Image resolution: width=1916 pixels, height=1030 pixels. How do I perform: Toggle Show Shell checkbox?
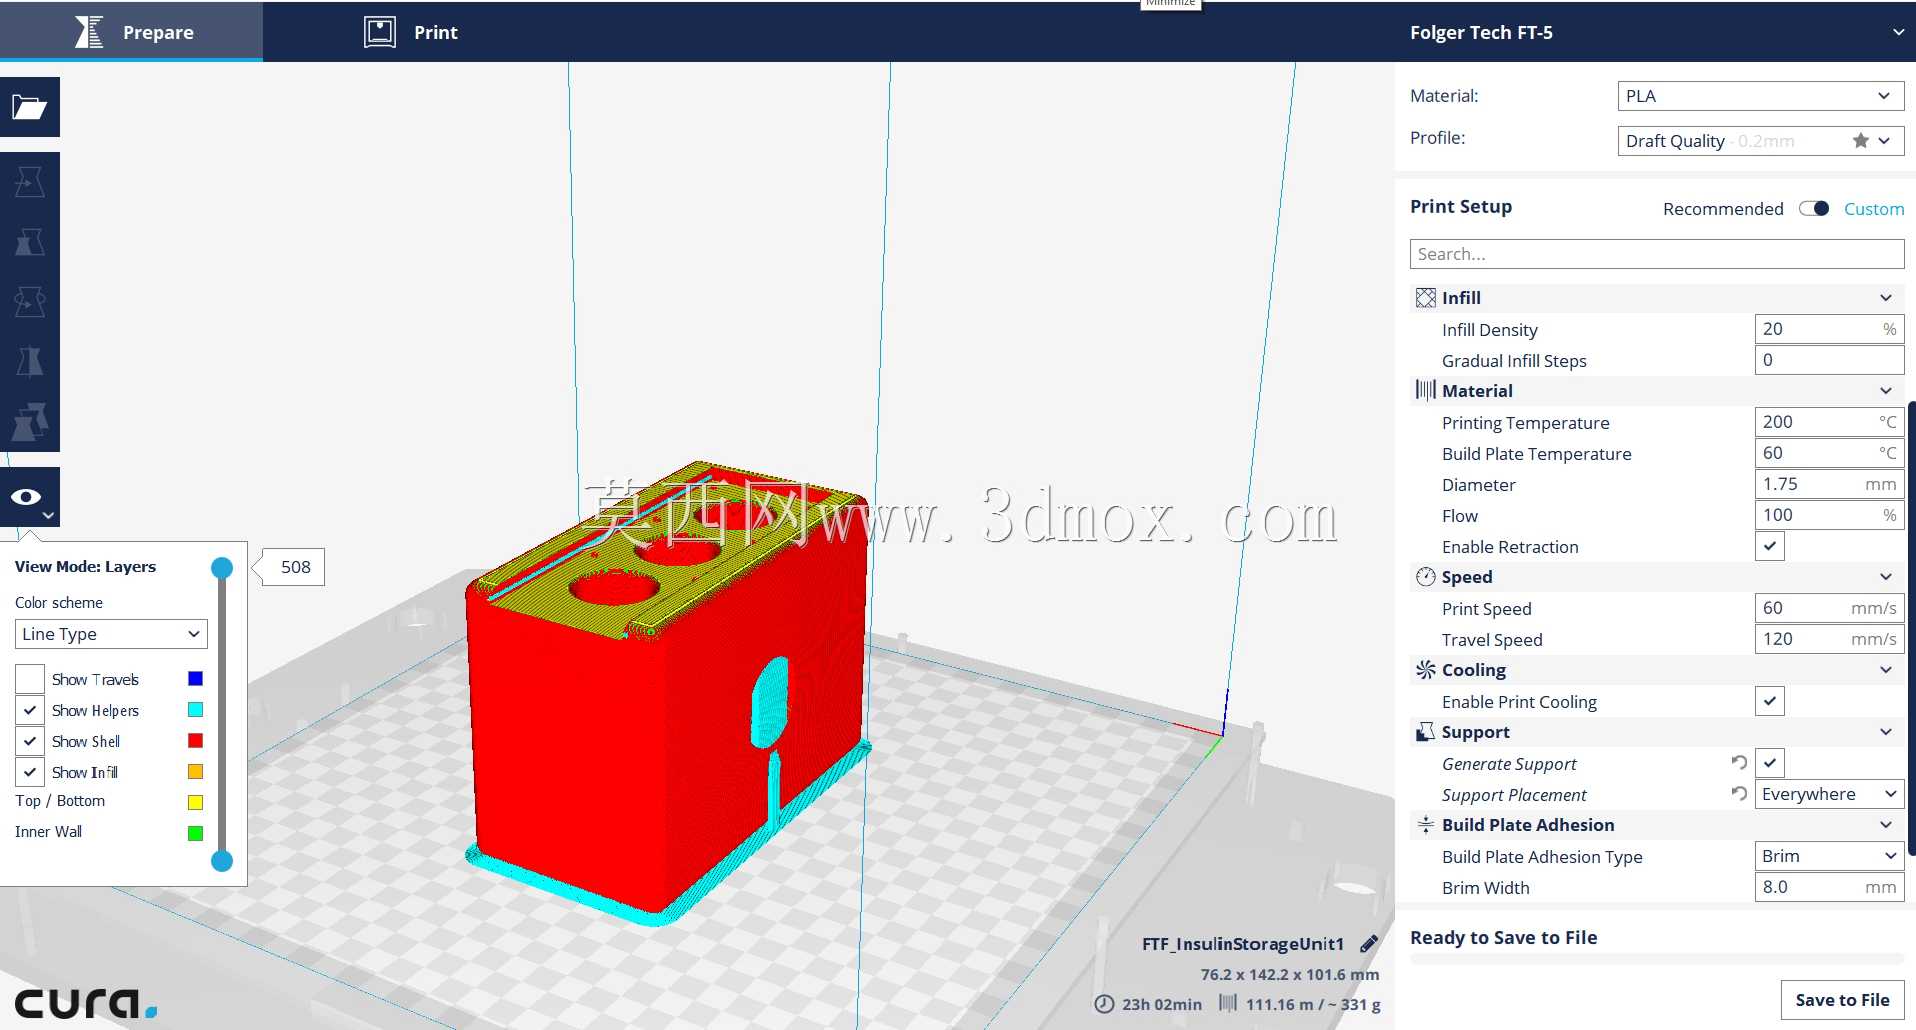tap(30, 741)
